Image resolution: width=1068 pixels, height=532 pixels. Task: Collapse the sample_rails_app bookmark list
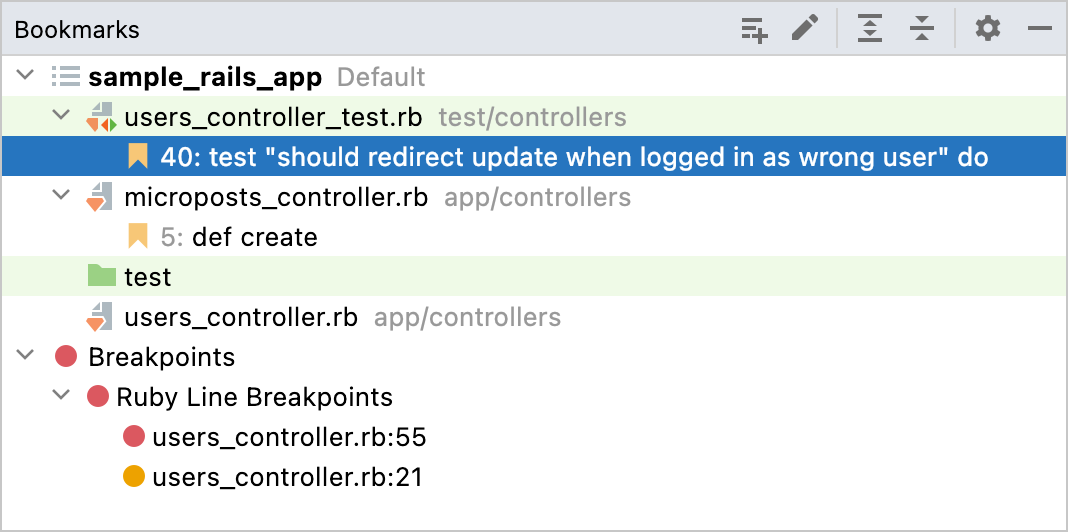pos(27,77)
